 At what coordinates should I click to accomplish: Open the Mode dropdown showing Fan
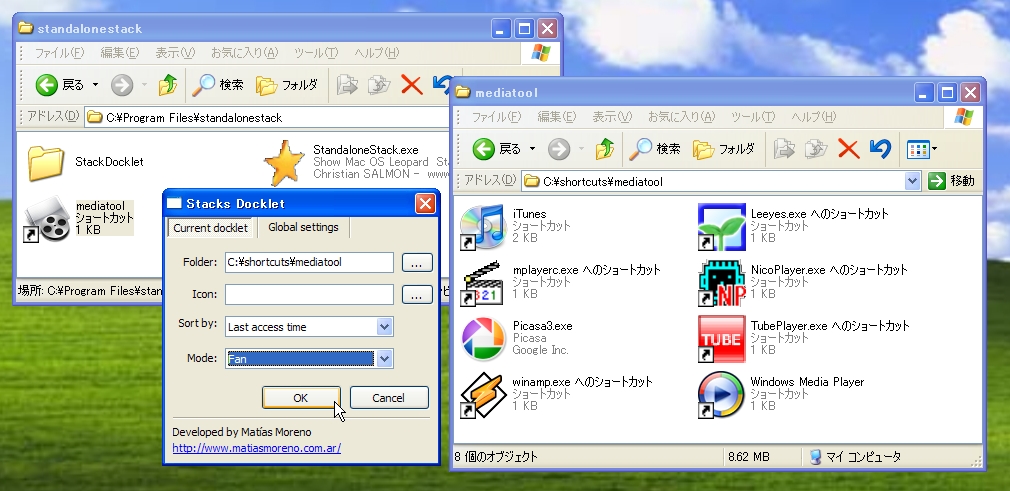tap(385, 358)
